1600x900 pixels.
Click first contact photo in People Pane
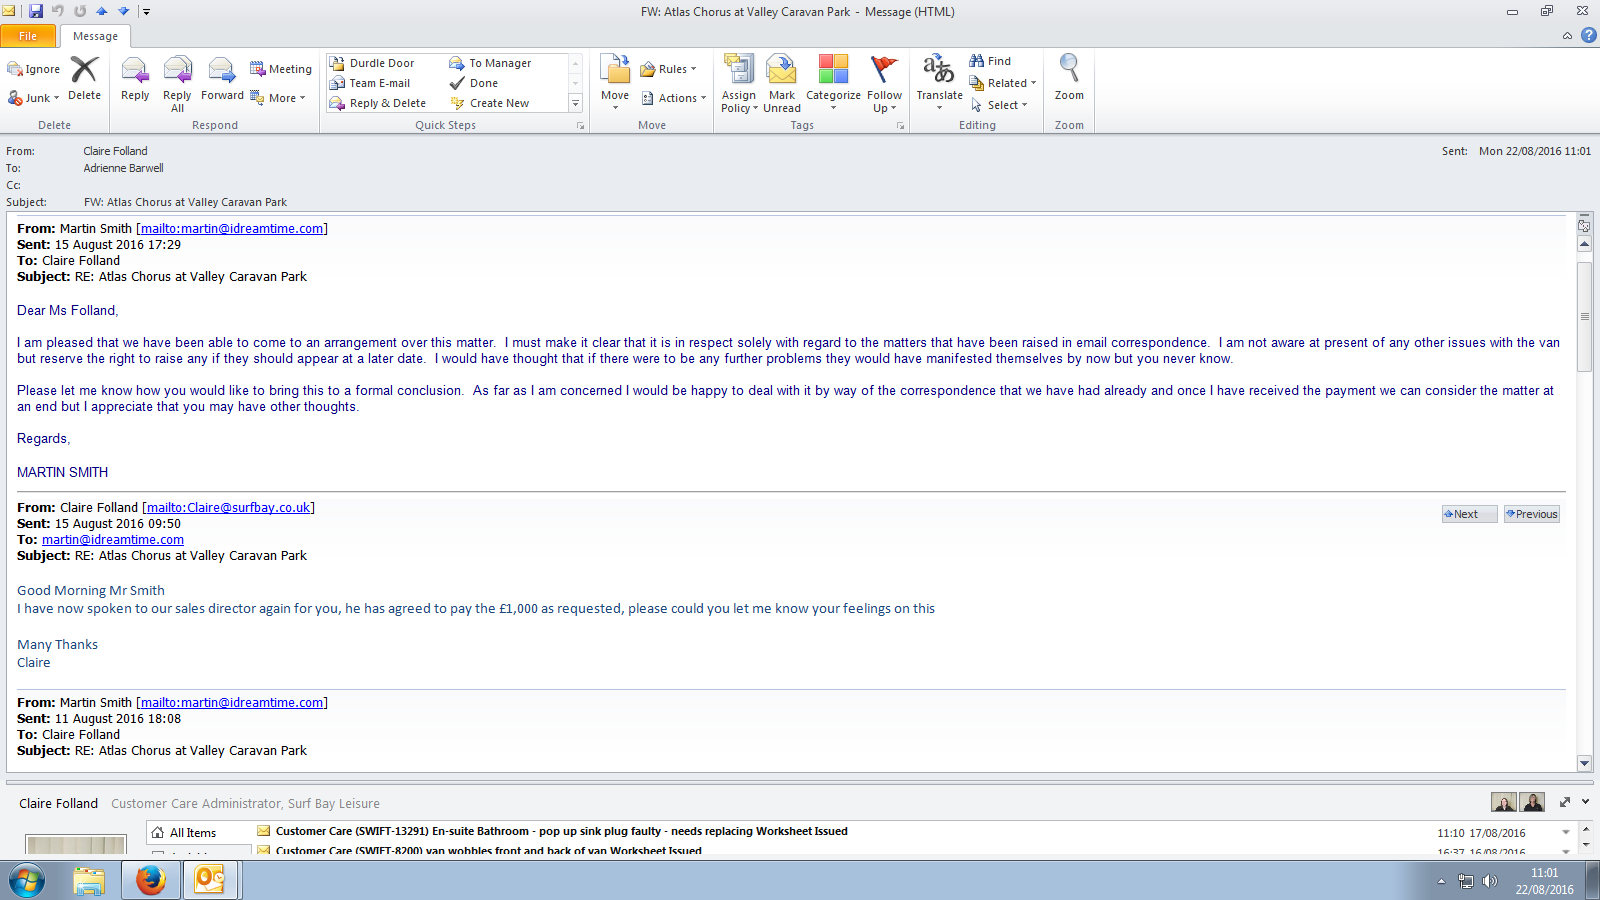pyautogui.click(x=1503, y=802)
